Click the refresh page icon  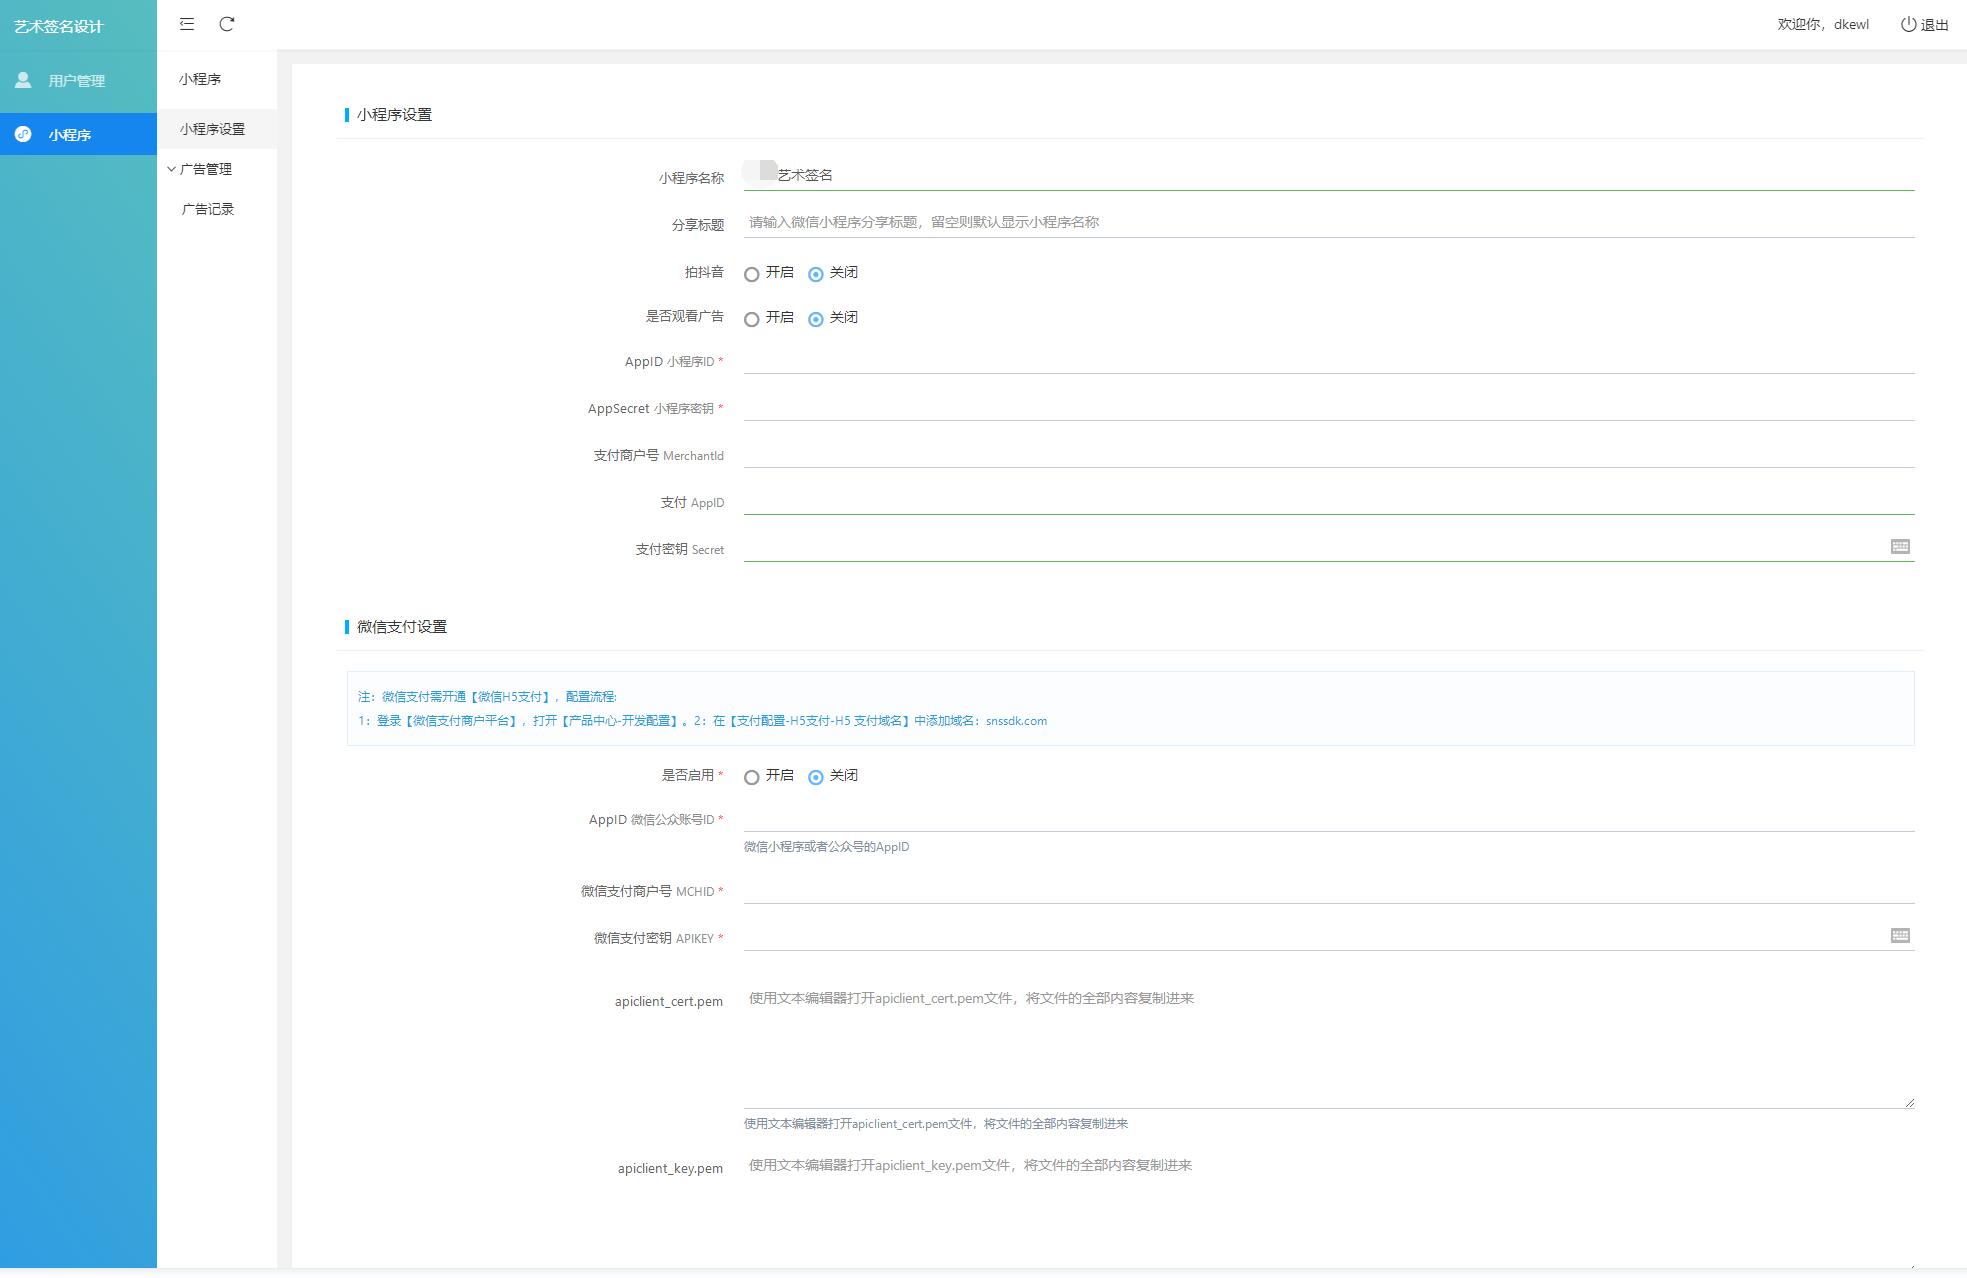point(227,24)
